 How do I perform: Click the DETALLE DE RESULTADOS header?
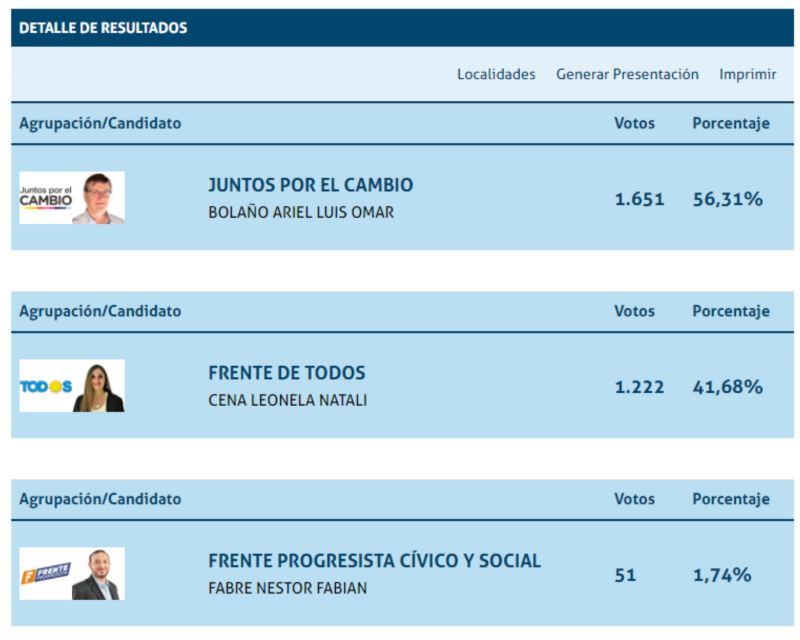coord(103,28)
